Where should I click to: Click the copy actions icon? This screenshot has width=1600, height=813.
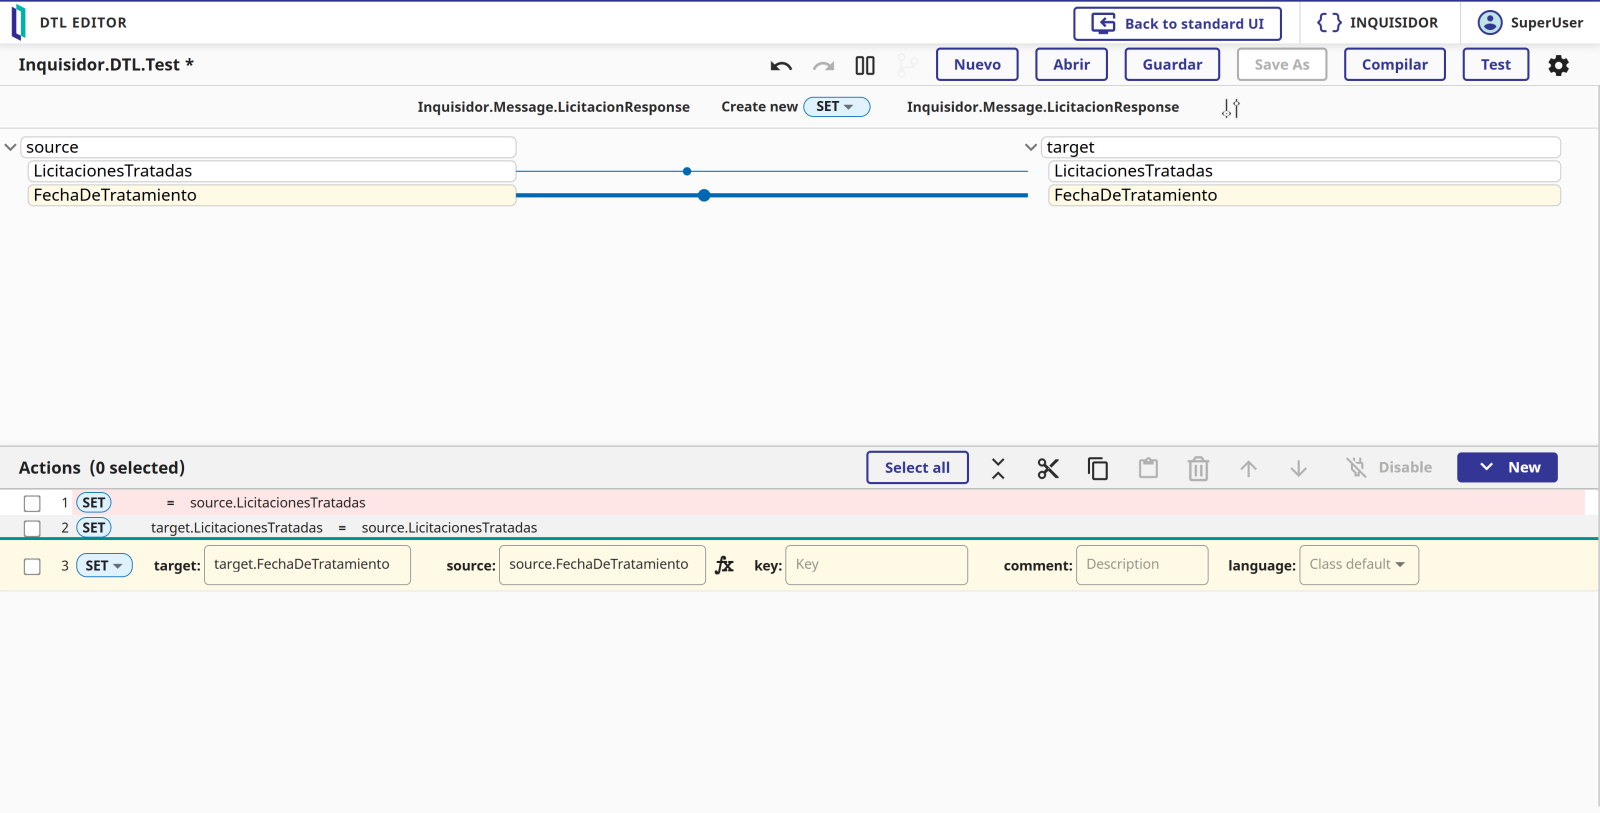point(1097,468)
